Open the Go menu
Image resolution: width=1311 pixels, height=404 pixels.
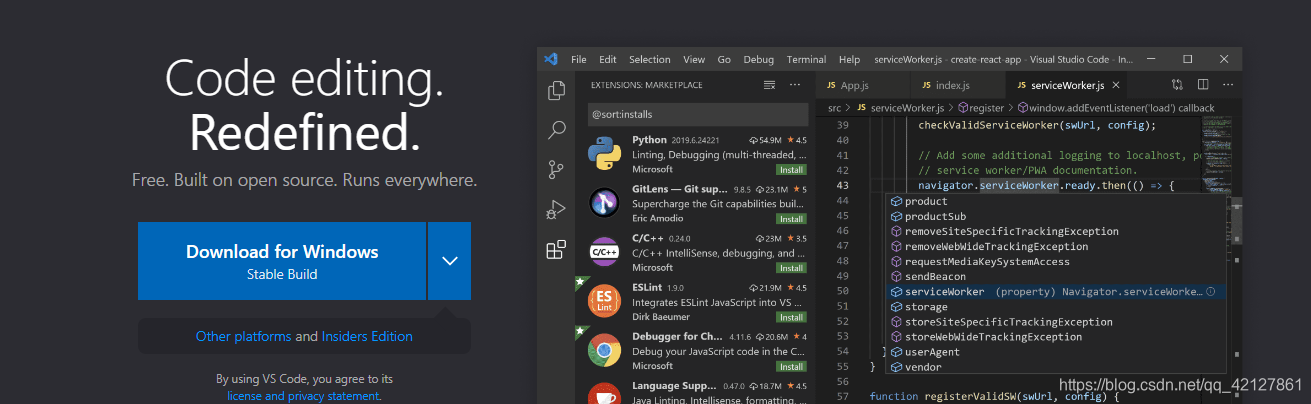click(x=724, y=59)
